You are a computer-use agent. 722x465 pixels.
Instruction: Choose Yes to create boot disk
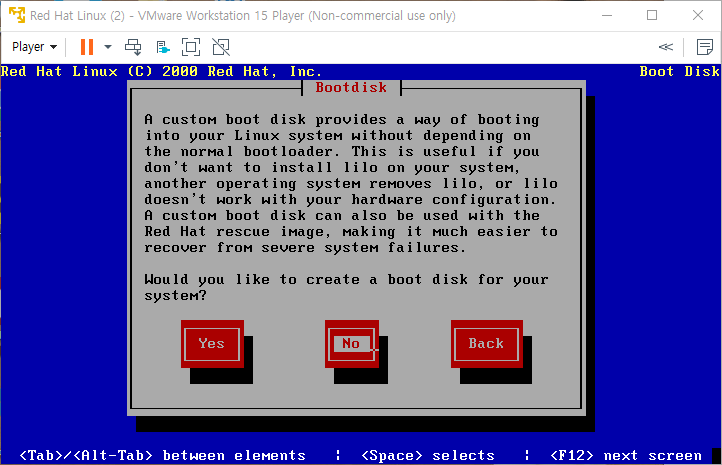point(212,343)
